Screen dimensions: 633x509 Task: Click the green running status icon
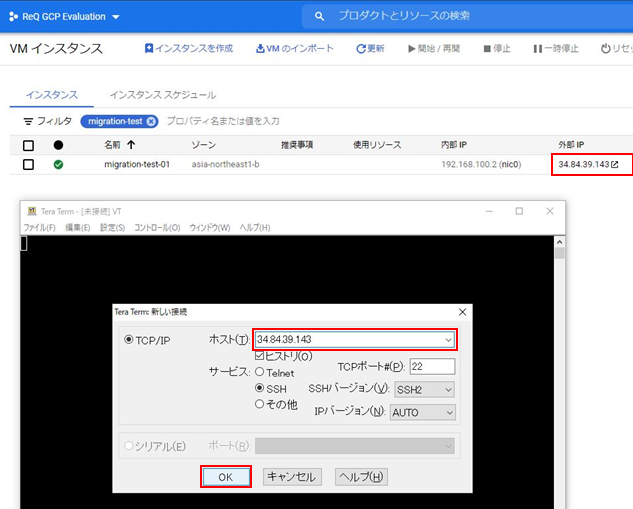click(58, 164)
